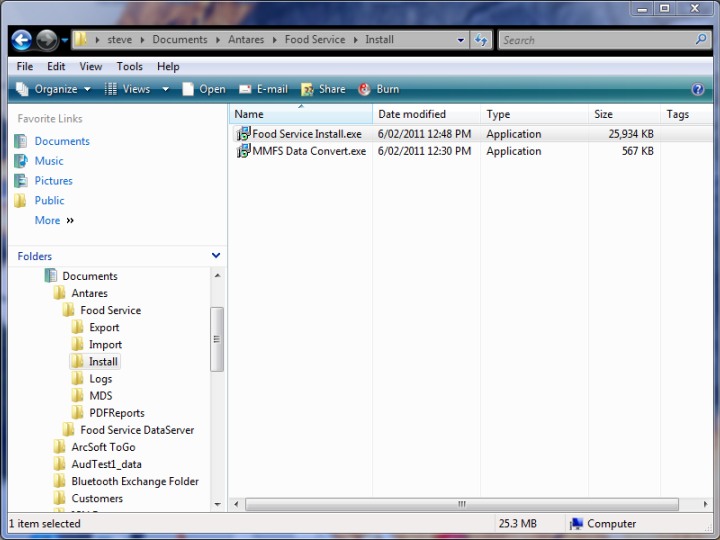
Task: Click the greyed Forward arrow button
Action: point(47,40)
